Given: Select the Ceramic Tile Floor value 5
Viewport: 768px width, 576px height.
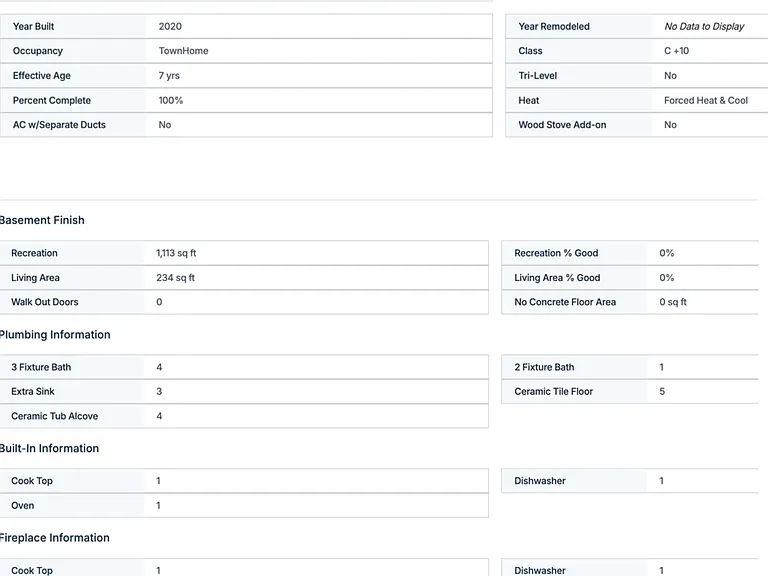Looking at the screenshot, I should click(662, 392).
